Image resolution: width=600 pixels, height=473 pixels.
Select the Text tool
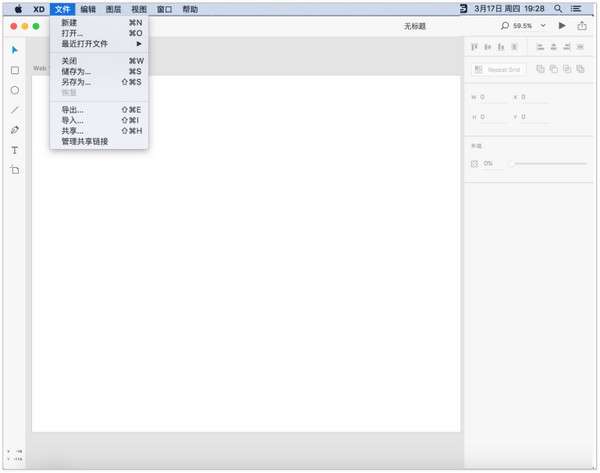(15, 150)
